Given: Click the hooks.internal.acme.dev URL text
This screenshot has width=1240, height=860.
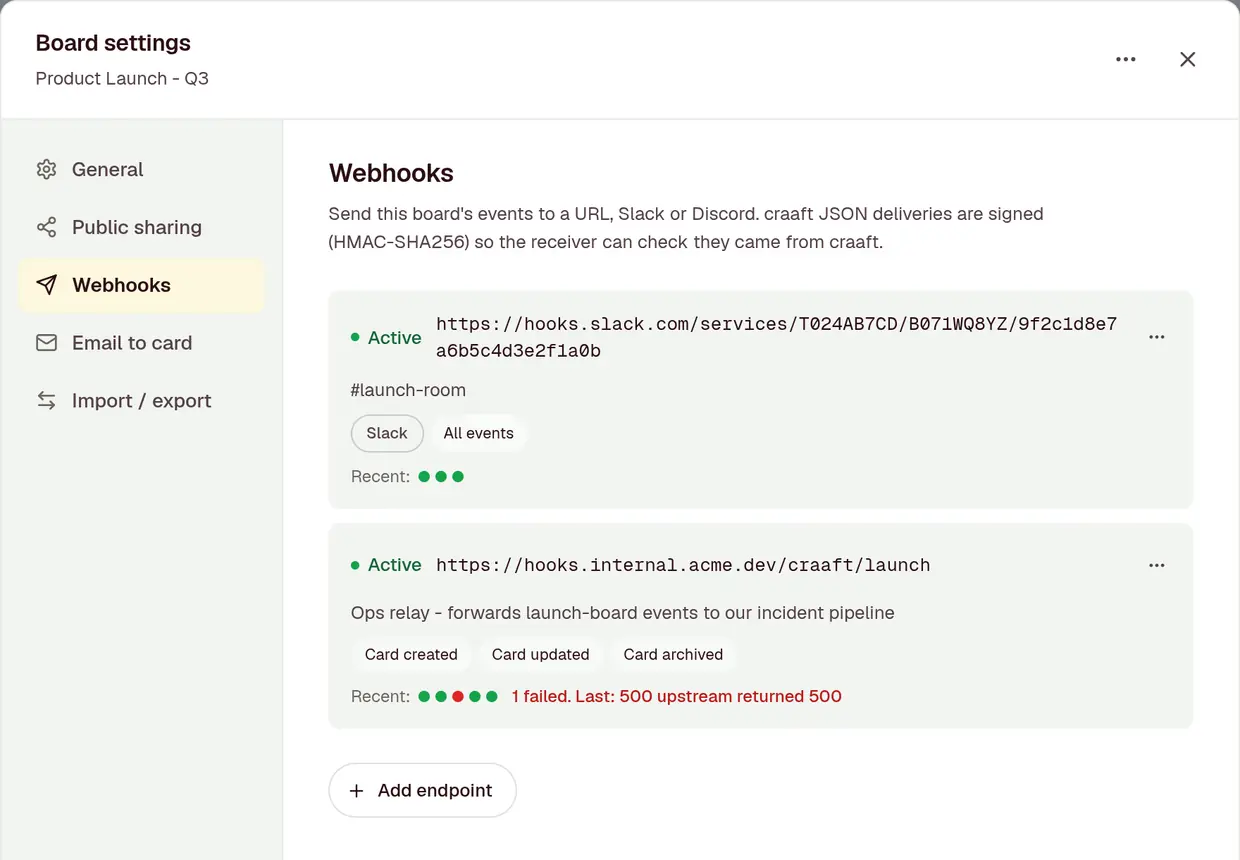Looking at the screenshot, I should coord(683,565).
